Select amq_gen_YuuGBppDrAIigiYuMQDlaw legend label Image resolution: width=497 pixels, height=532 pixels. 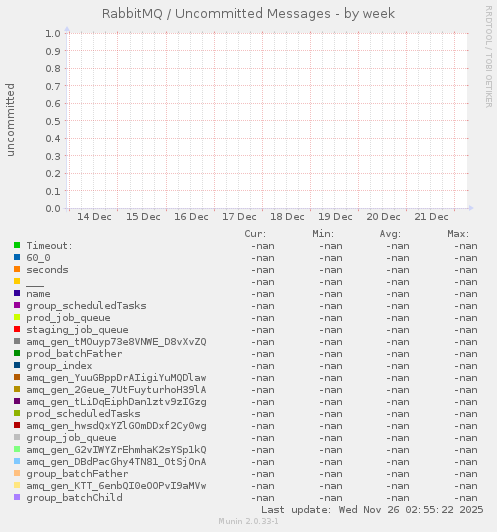pyautogui.click(x=116, y=378)
